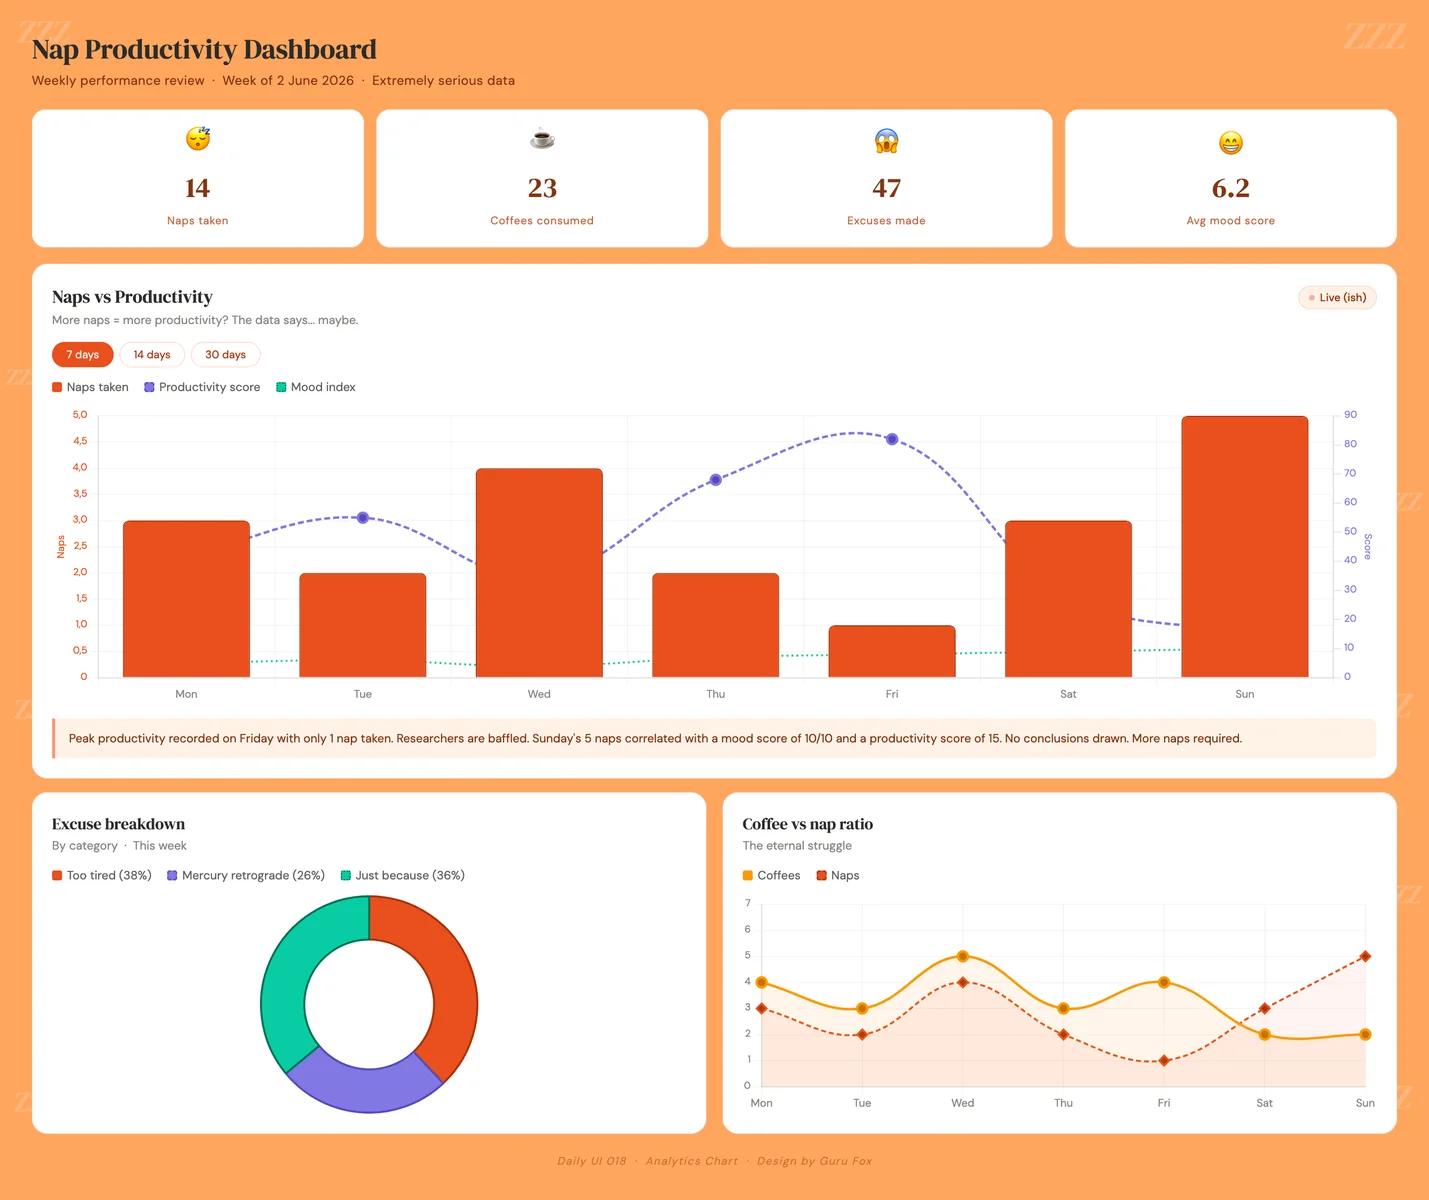The width and height of the screenshot is (1429, 1200).
Task: Click Wednesday coffees peak point
Action: tap(963, 957)
